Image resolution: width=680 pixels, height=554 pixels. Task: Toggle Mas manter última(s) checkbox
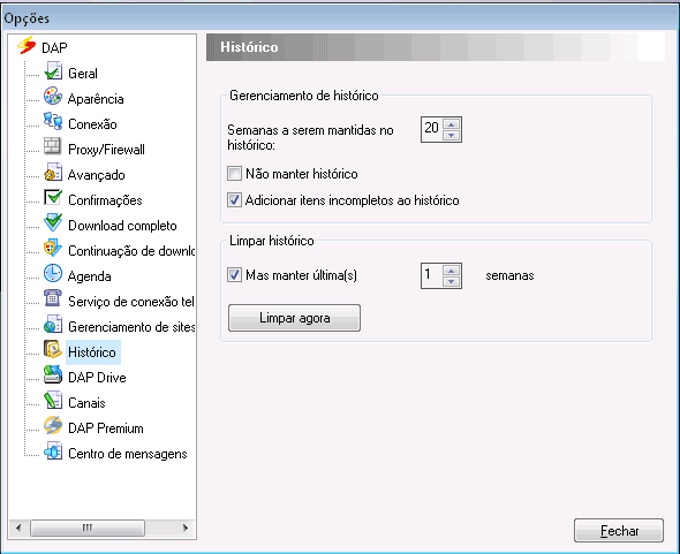tap(234, 275)
